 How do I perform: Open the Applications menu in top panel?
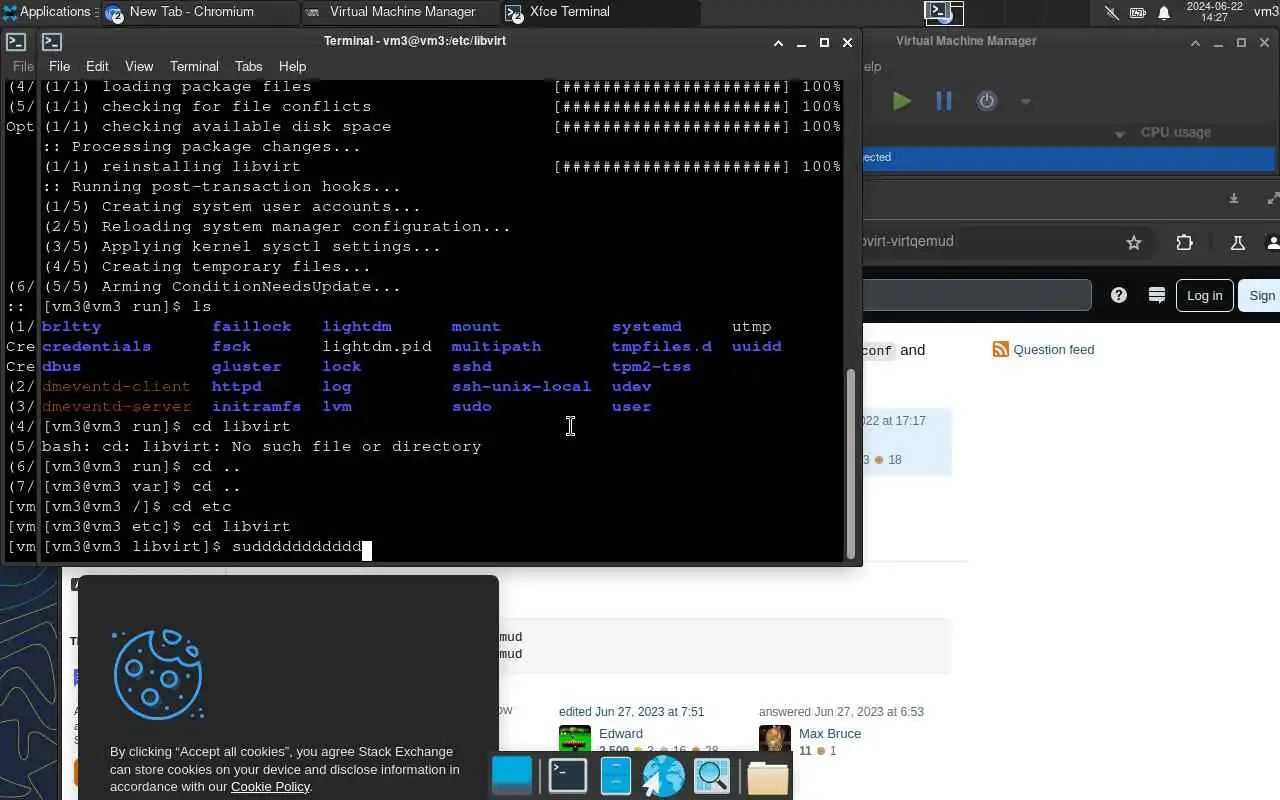[x=47, y=12]
